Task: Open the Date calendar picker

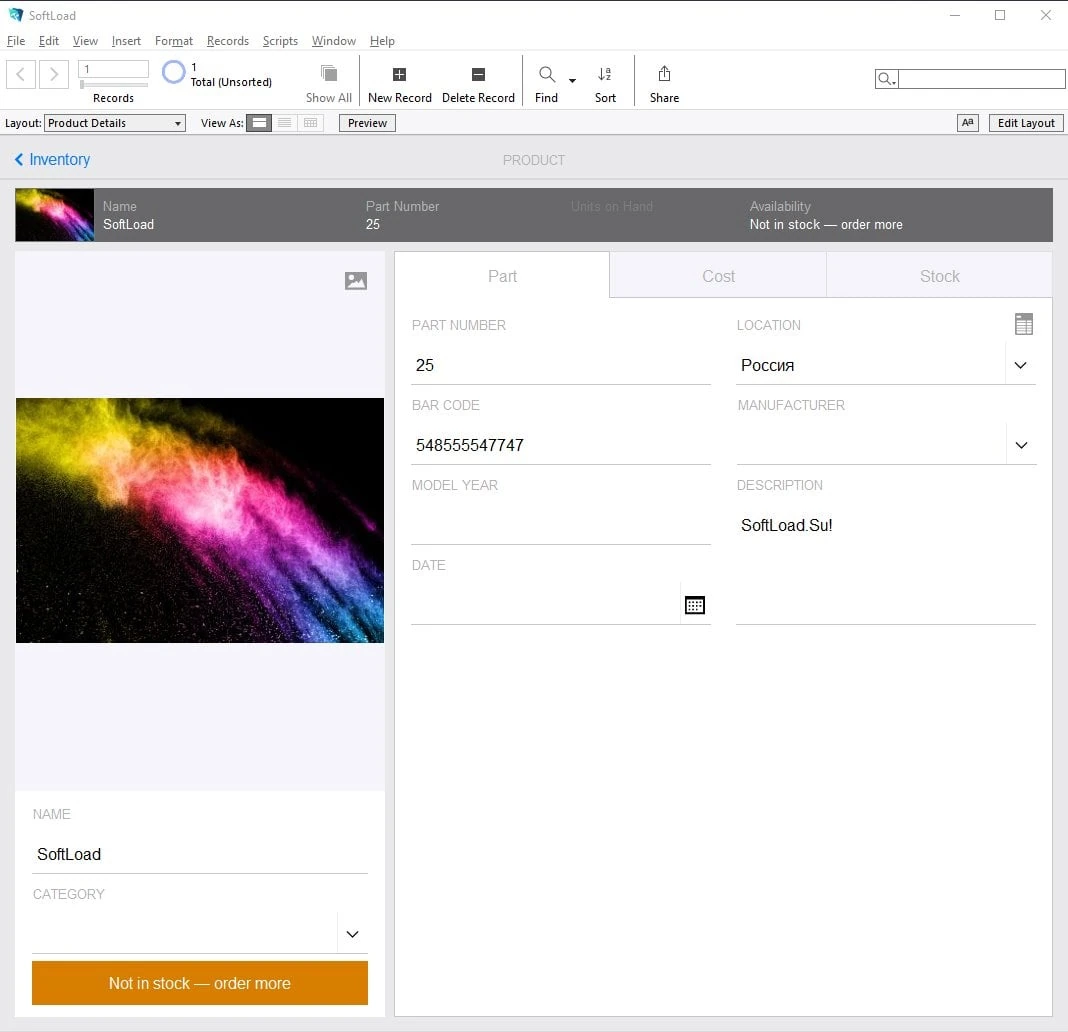Action: click(695, 605)
